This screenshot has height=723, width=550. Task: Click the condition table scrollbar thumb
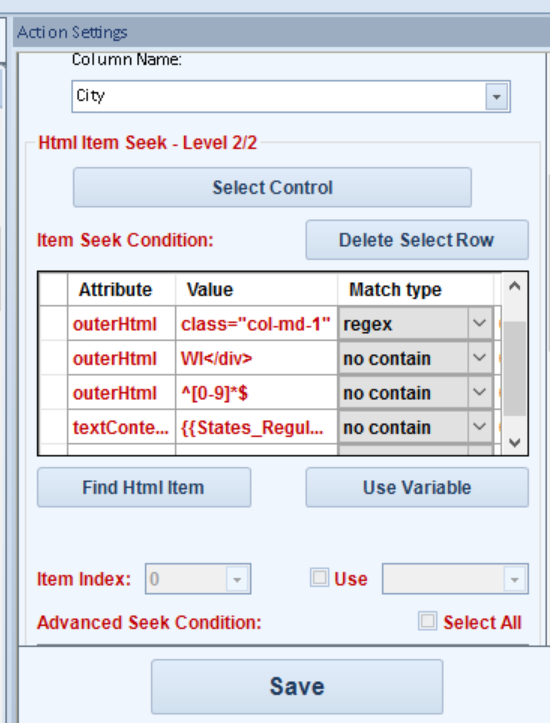point(515,368)
